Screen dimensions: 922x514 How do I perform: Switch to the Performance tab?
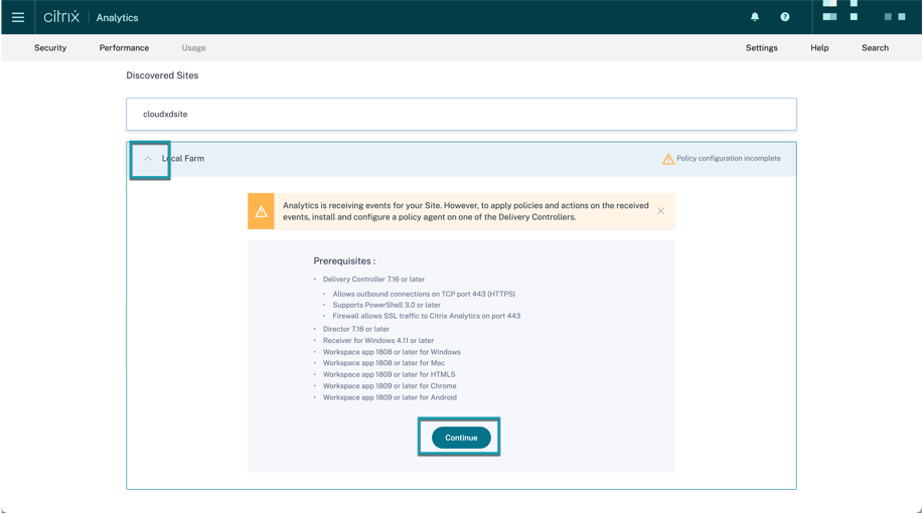pos(124,48)
